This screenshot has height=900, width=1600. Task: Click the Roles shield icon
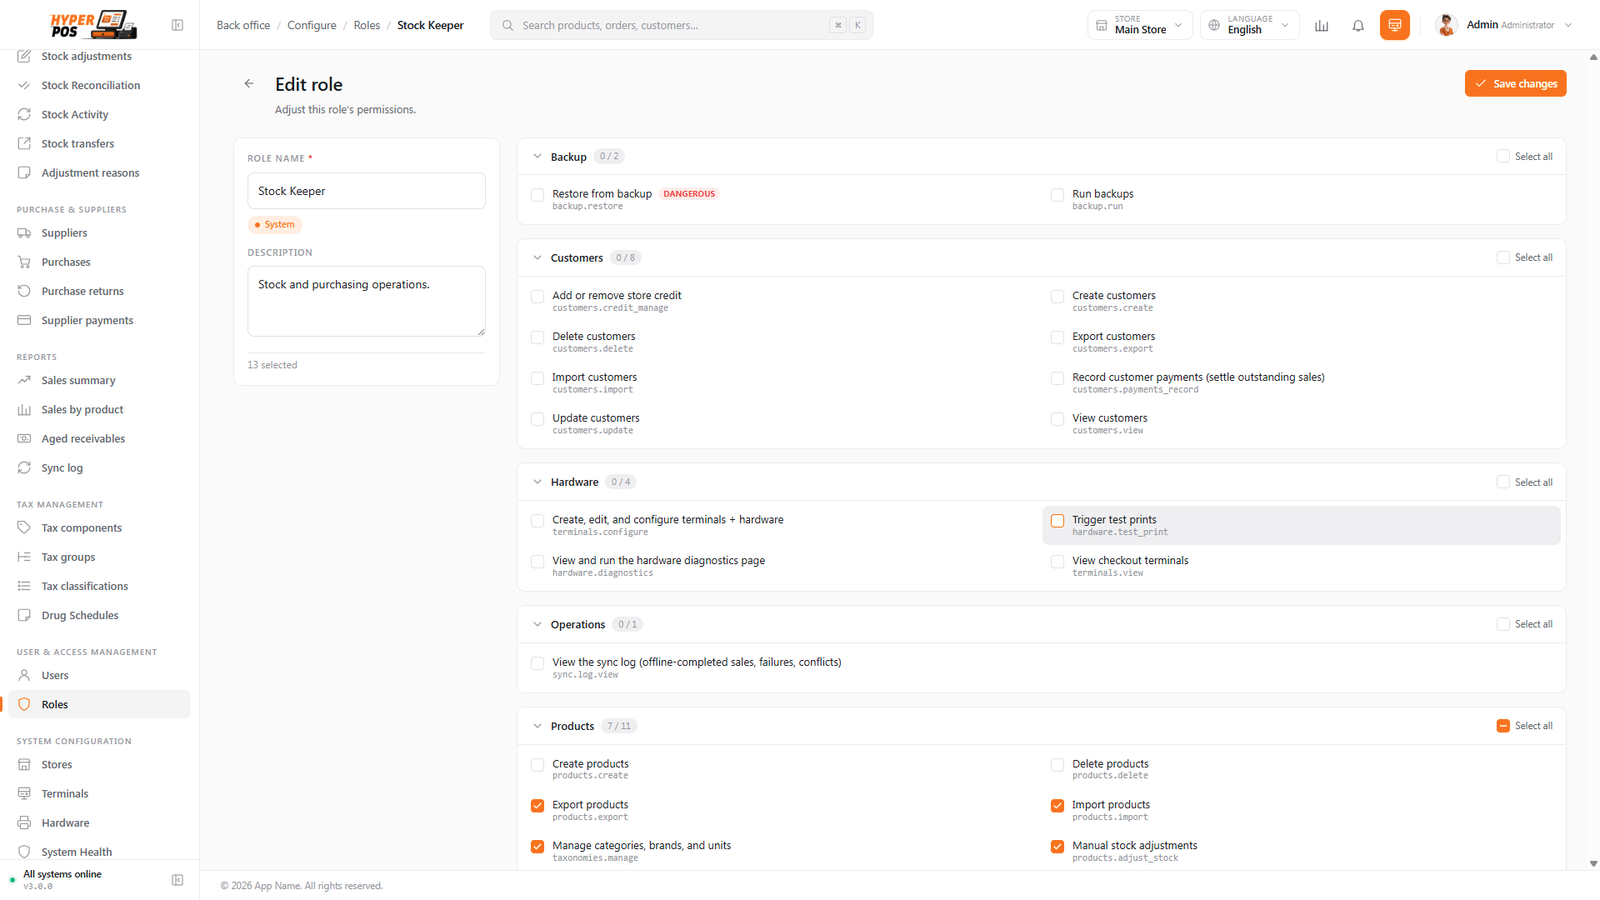click(x=24, y=704)
